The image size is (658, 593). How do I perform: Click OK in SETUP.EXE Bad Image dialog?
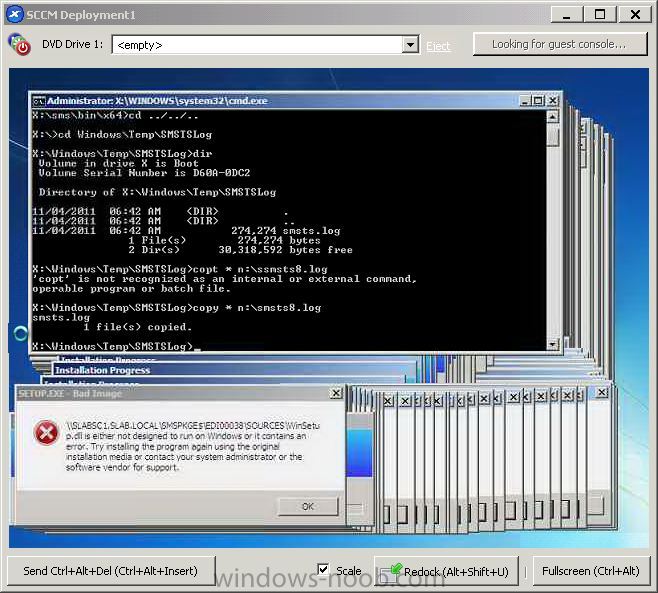308,507
